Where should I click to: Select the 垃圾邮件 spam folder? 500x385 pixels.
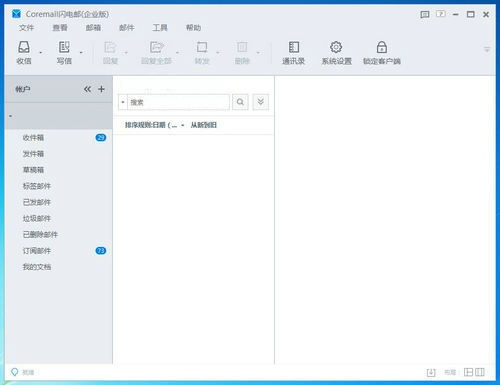(59, 218)
